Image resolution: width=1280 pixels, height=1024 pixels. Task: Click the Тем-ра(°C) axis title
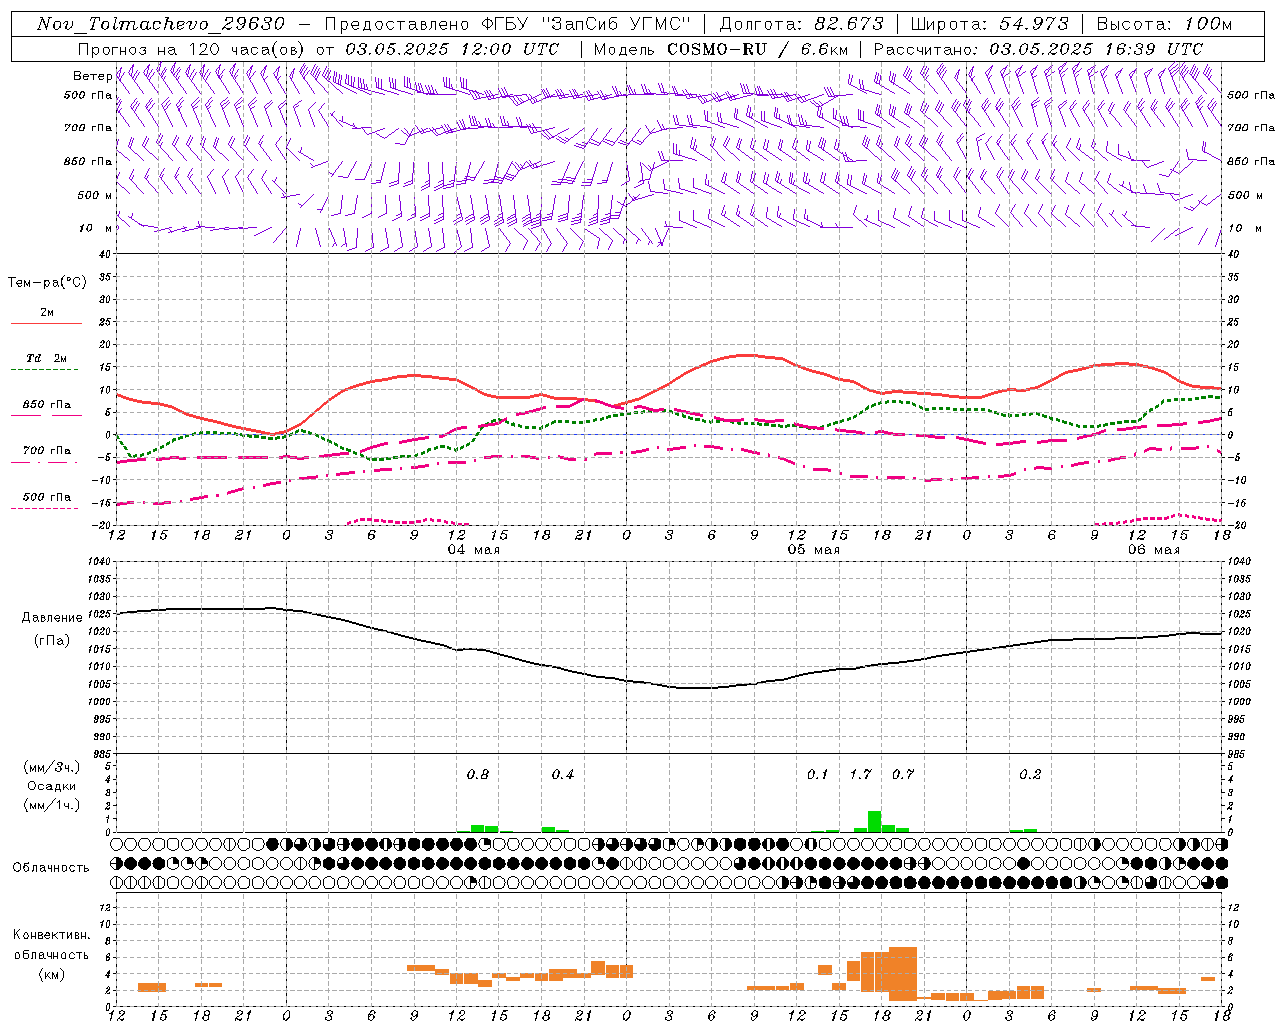47,283
